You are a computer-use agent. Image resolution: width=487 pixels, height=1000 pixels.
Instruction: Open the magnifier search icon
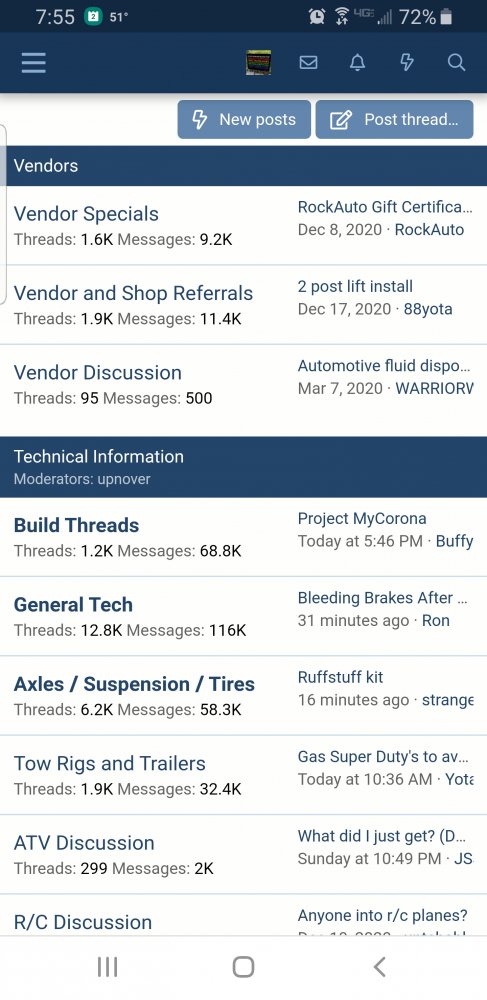pos(456,62)
